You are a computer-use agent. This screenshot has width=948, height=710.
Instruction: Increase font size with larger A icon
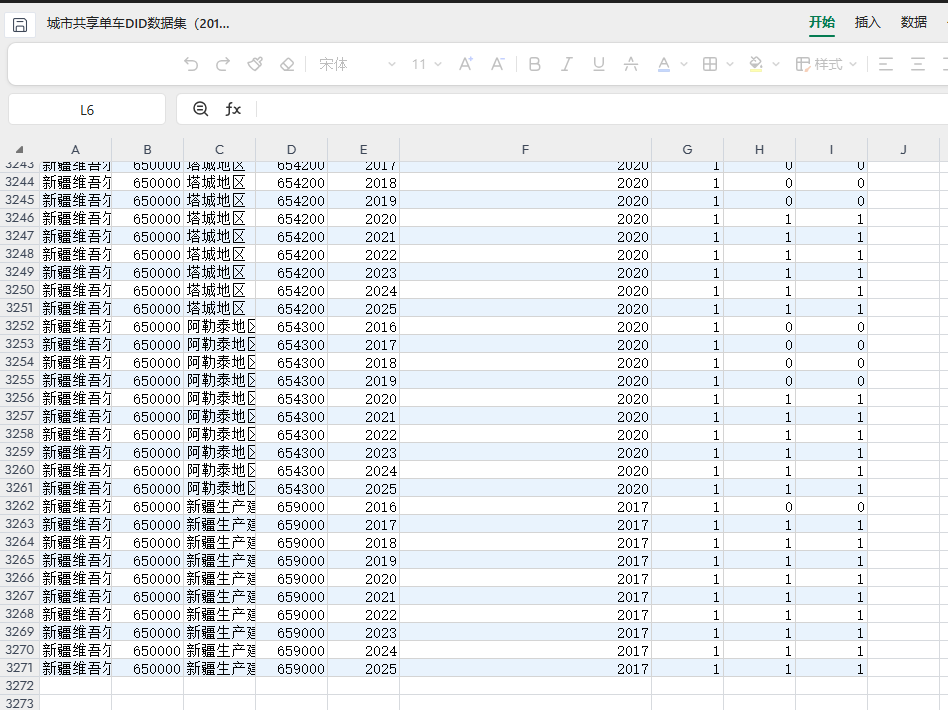[465, 64]
